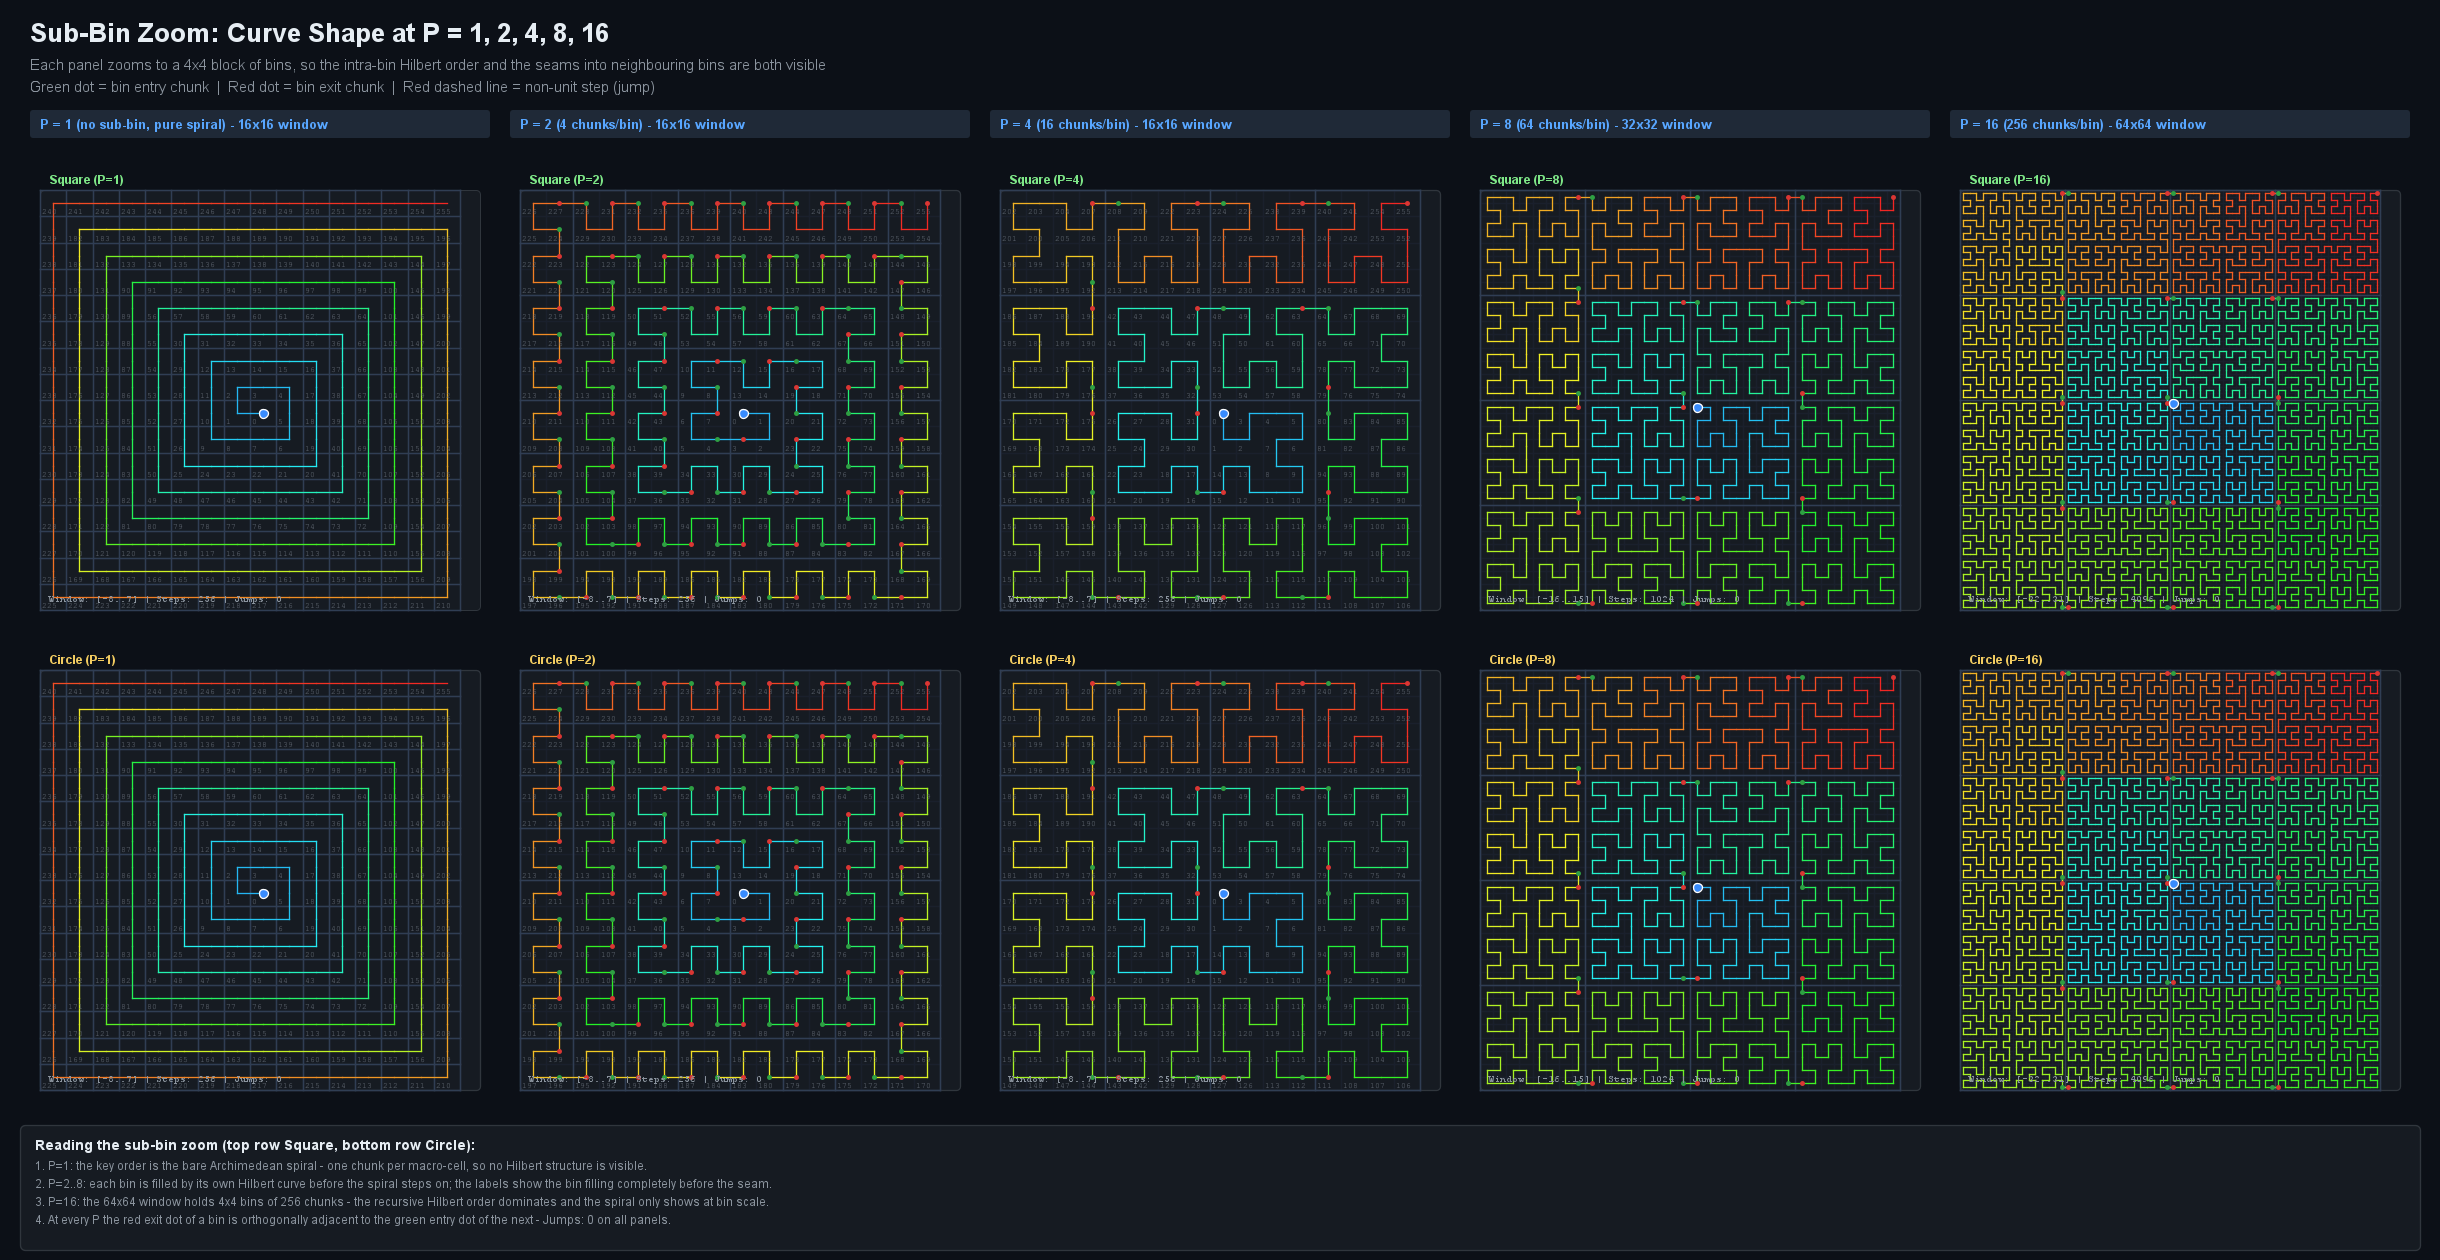Click the blue origin dot in Square (P=8)
This screenshot has width=2440, height=1260.
pos(1698,408)
